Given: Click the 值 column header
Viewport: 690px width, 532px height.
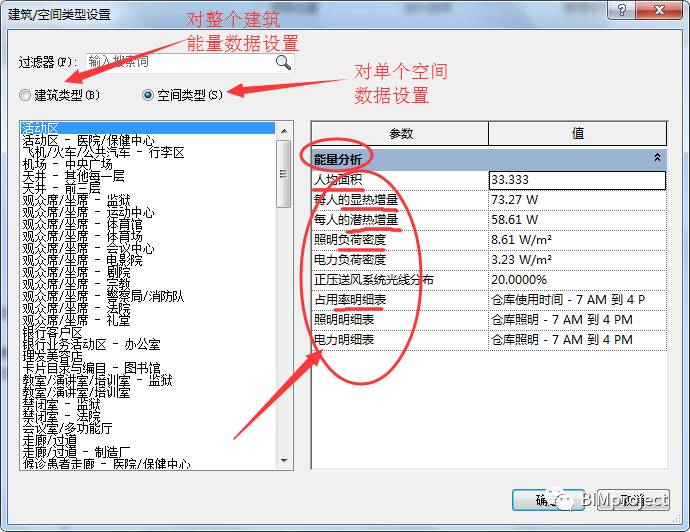Looking at the screenshot, I should pos(578,133).
